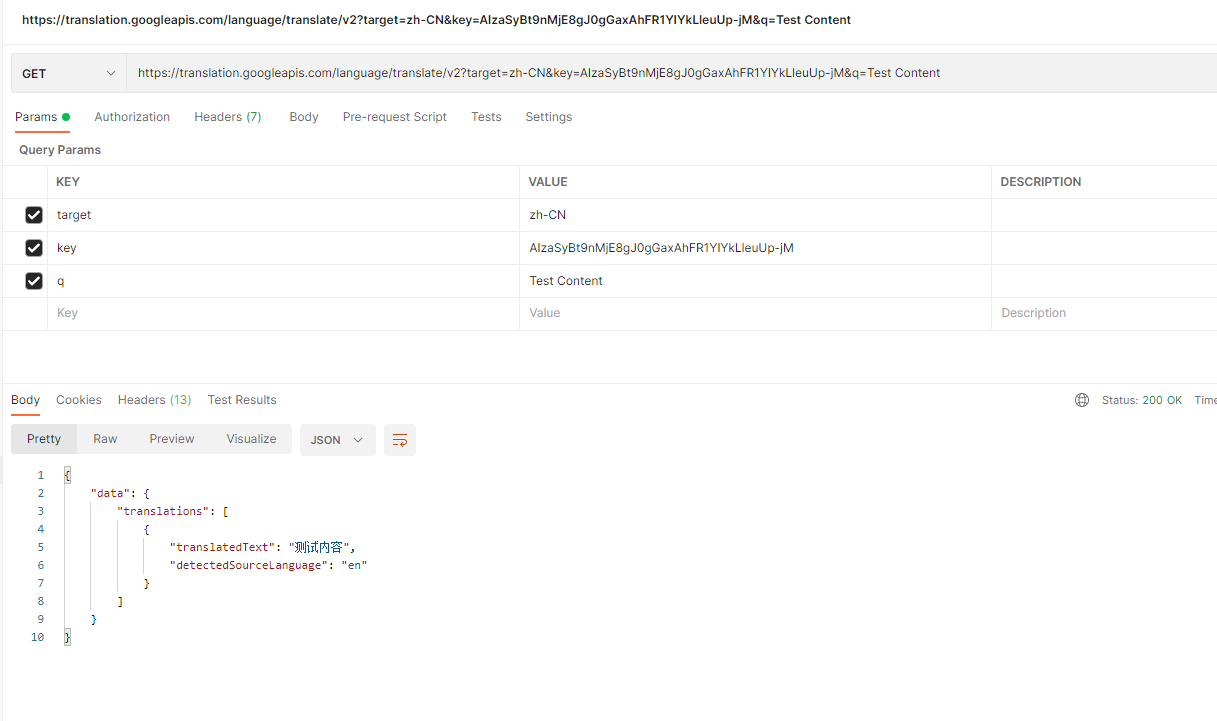This screenshot has height=721, width=1217.
Task: Toggle the q parameter checkbox
Action: [x=34, y=281]
